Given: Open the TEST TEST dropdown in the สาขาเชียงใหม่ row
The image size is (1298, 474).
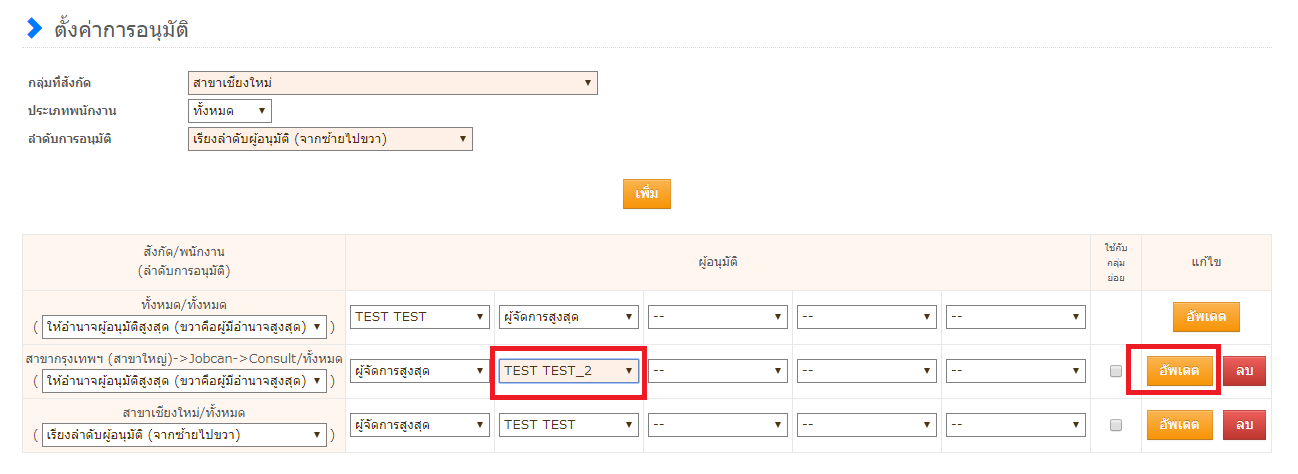Looking at the screenshot, I should 569,425.
